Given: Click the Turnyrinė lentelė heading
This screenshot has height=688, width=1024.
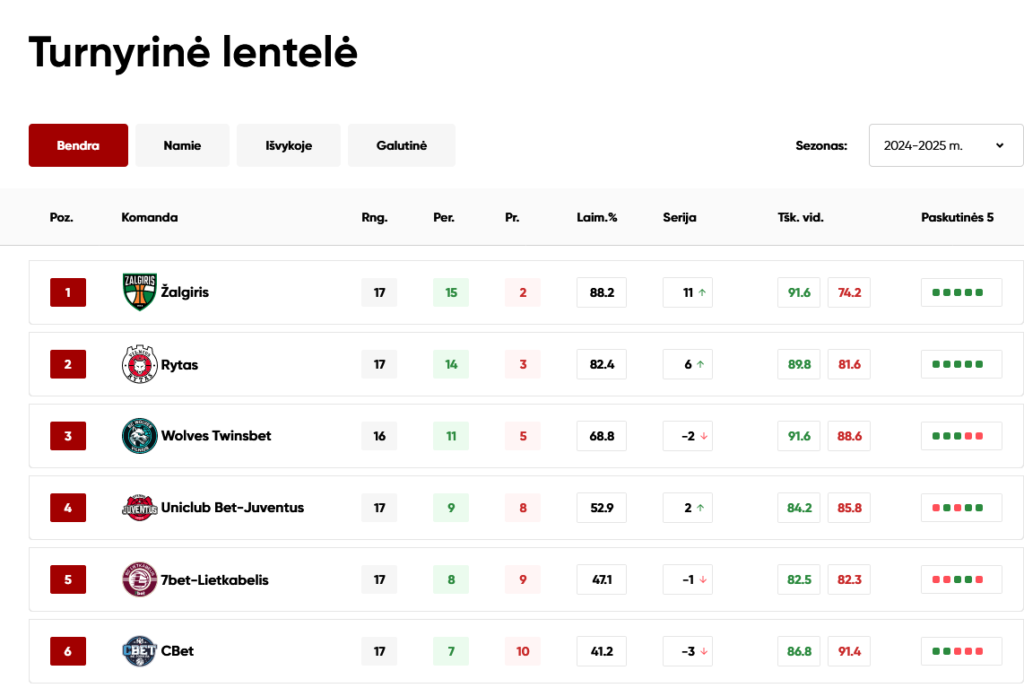Looking at the screenshot, I should [x=193, y=53].
